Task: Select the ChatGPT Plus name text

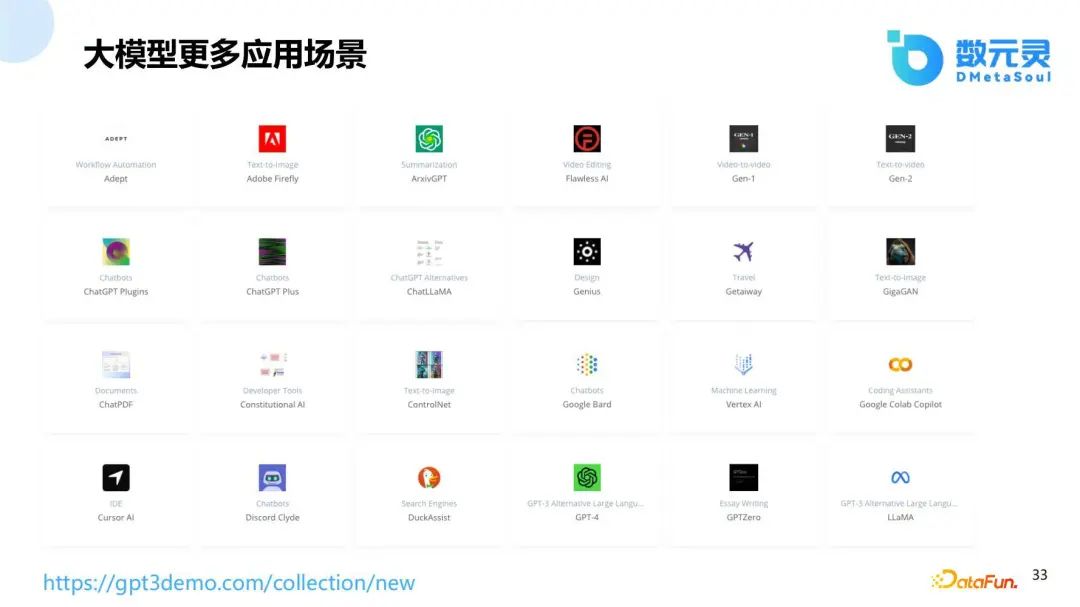Action: coord(272,291)
